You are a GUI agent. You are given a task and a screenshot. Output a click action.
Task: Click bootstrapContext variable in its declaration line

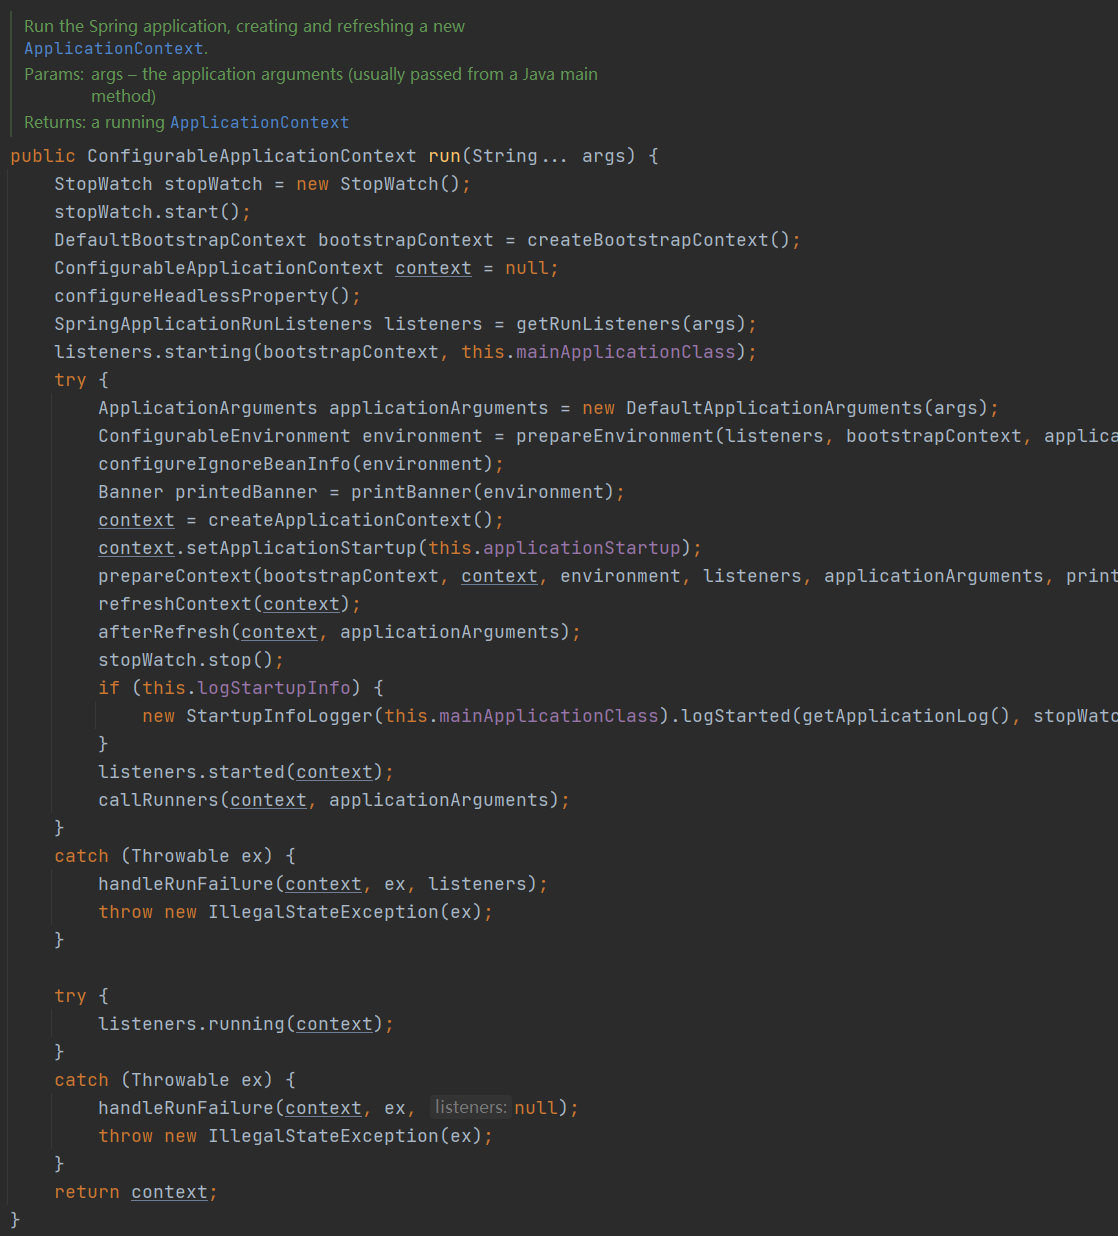pos(405,240)
